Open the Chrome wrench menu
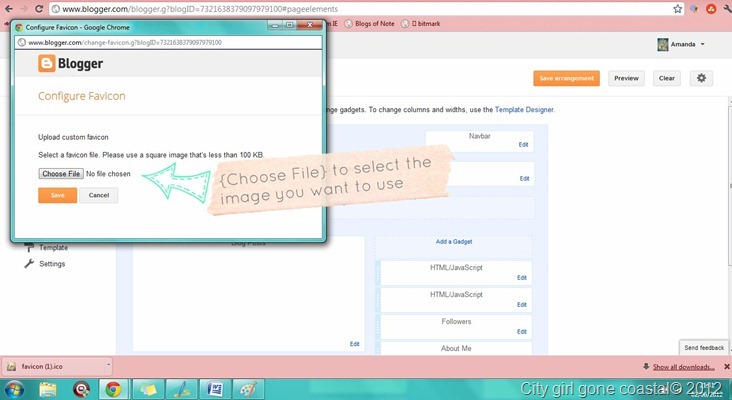Screen dimensions: 732x400 (x=727, y=8)
